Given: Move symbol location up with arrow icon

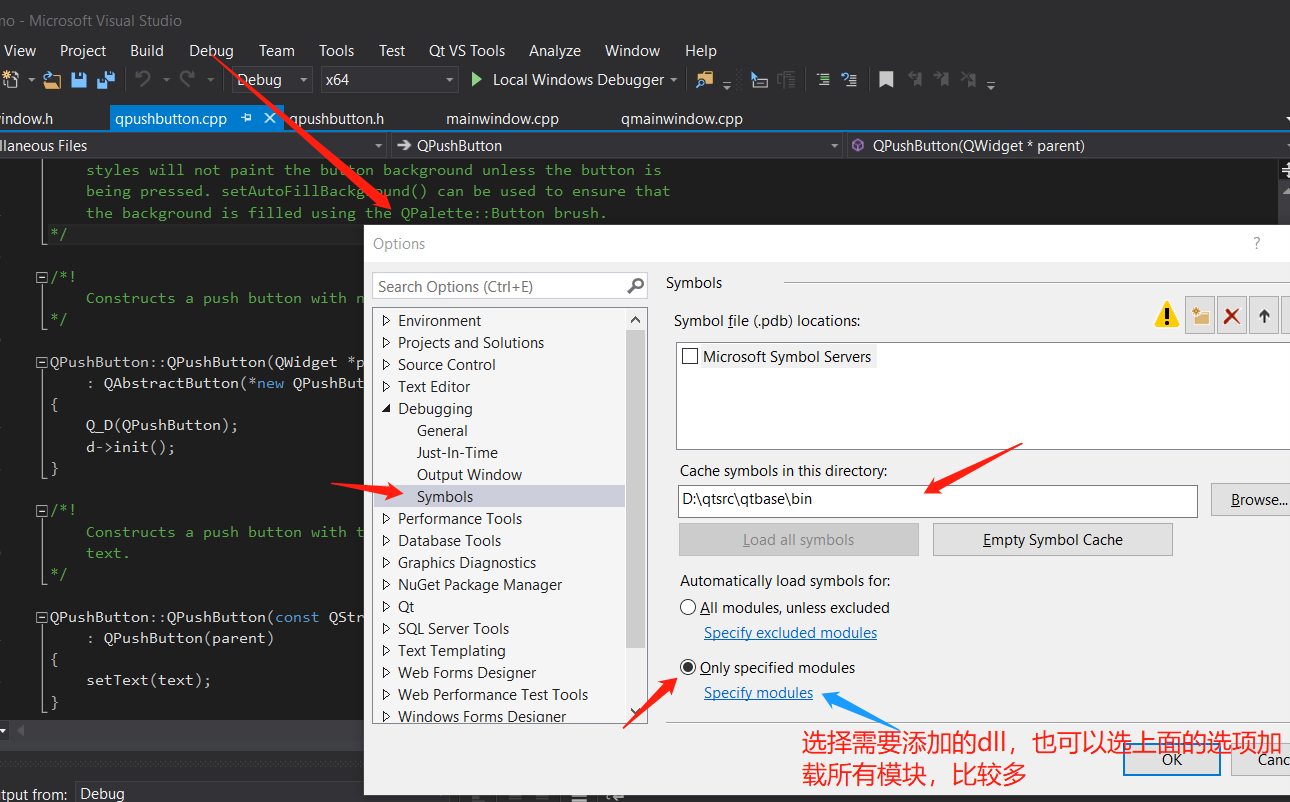Looking at the screenshot, I should click(x=1264, y=316).
